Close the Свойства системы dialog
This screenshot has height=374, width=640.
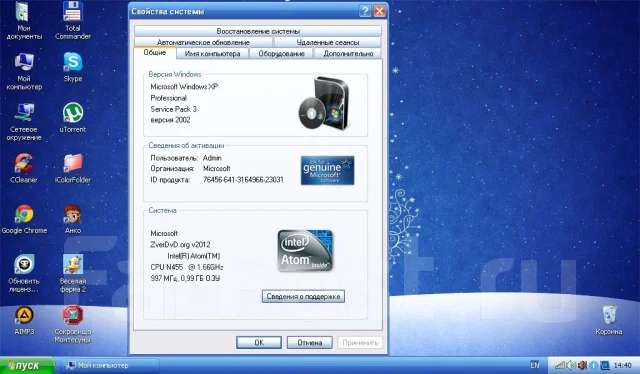(x=380, y=11)
